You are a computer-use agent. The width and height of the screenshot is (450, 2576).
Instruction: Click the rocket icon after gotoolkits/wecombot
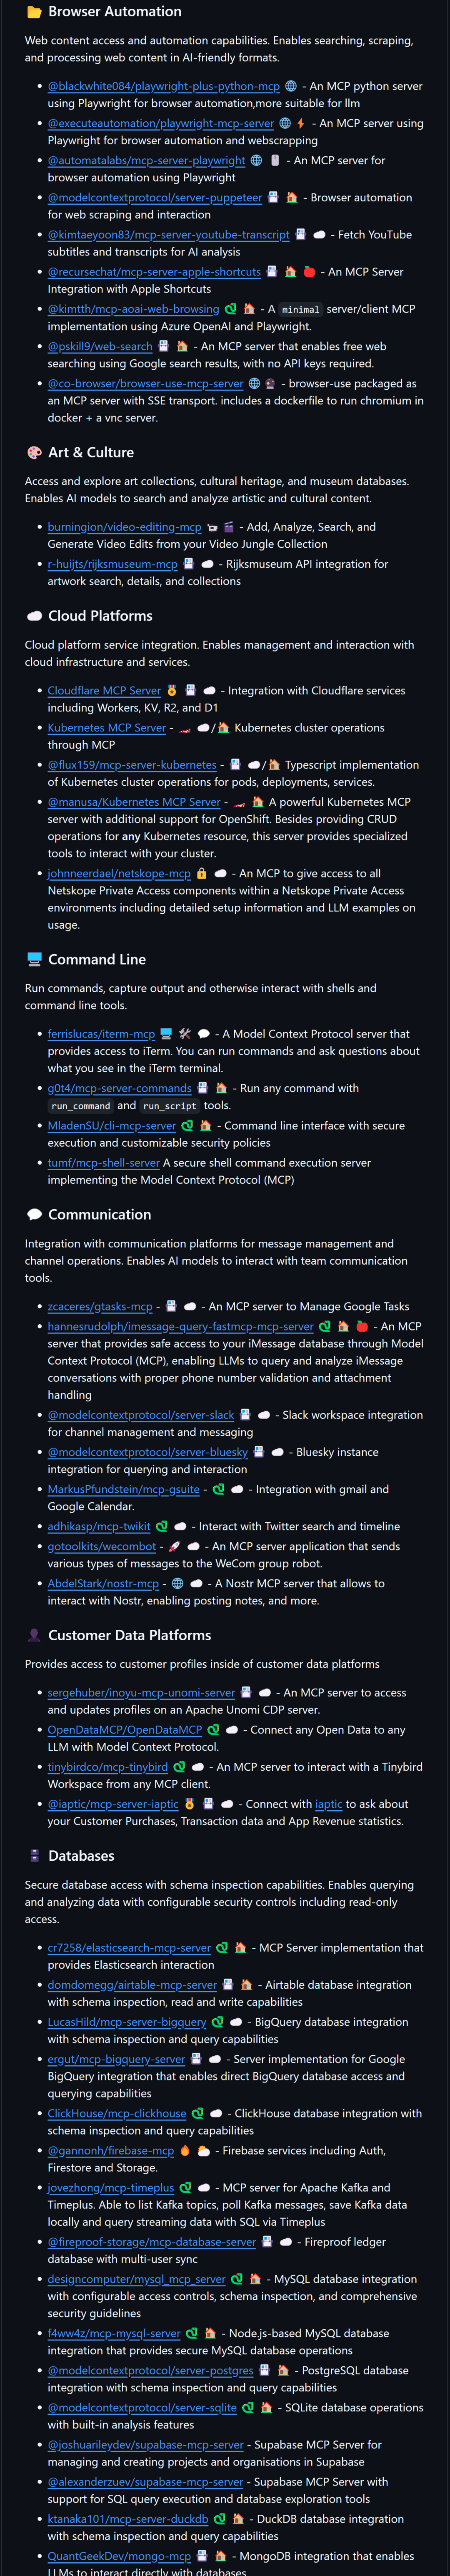click(x=174, y=1546)
